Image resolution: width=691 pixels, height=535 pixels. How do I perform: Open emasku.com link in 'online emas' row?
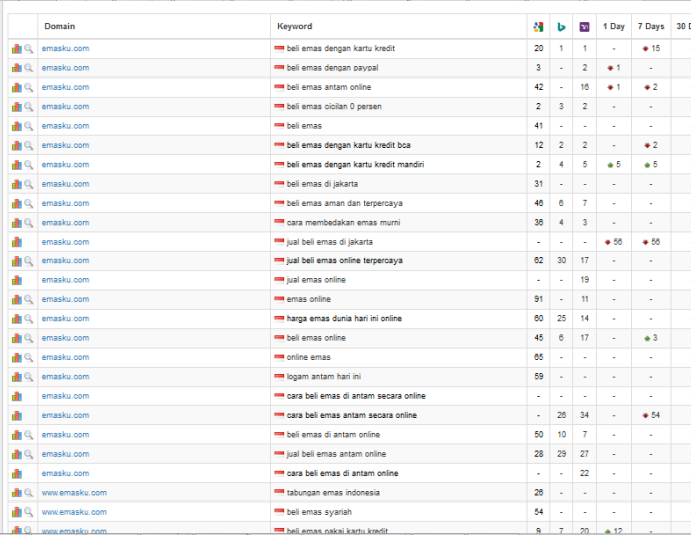[x=65, y=357]
